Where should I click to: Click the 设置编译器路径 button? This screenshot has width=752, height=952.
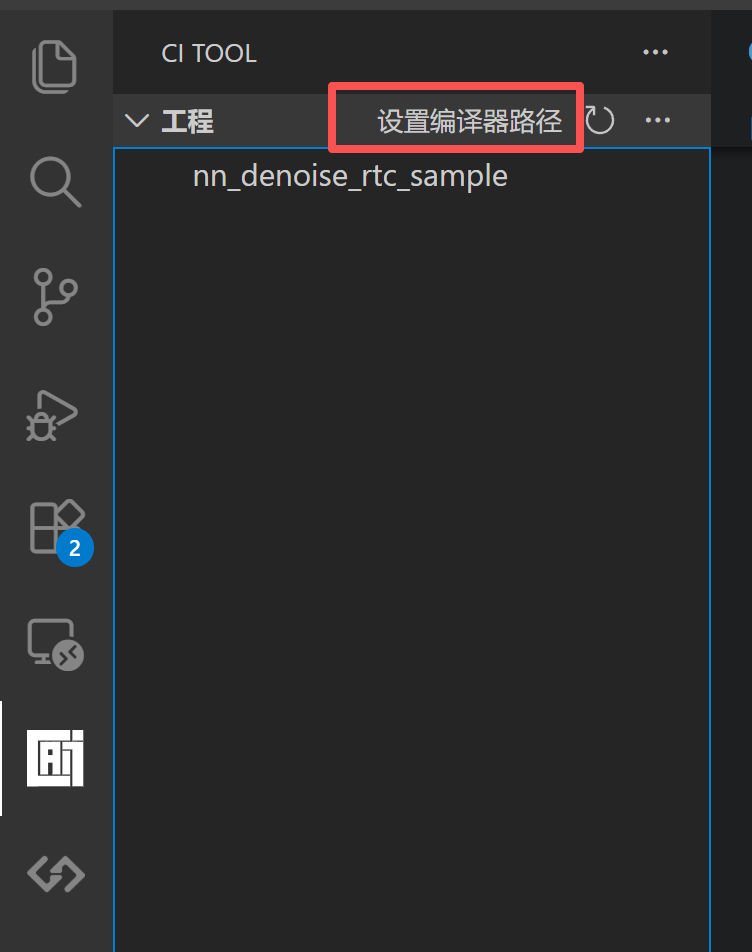click(x=470, y=121)
